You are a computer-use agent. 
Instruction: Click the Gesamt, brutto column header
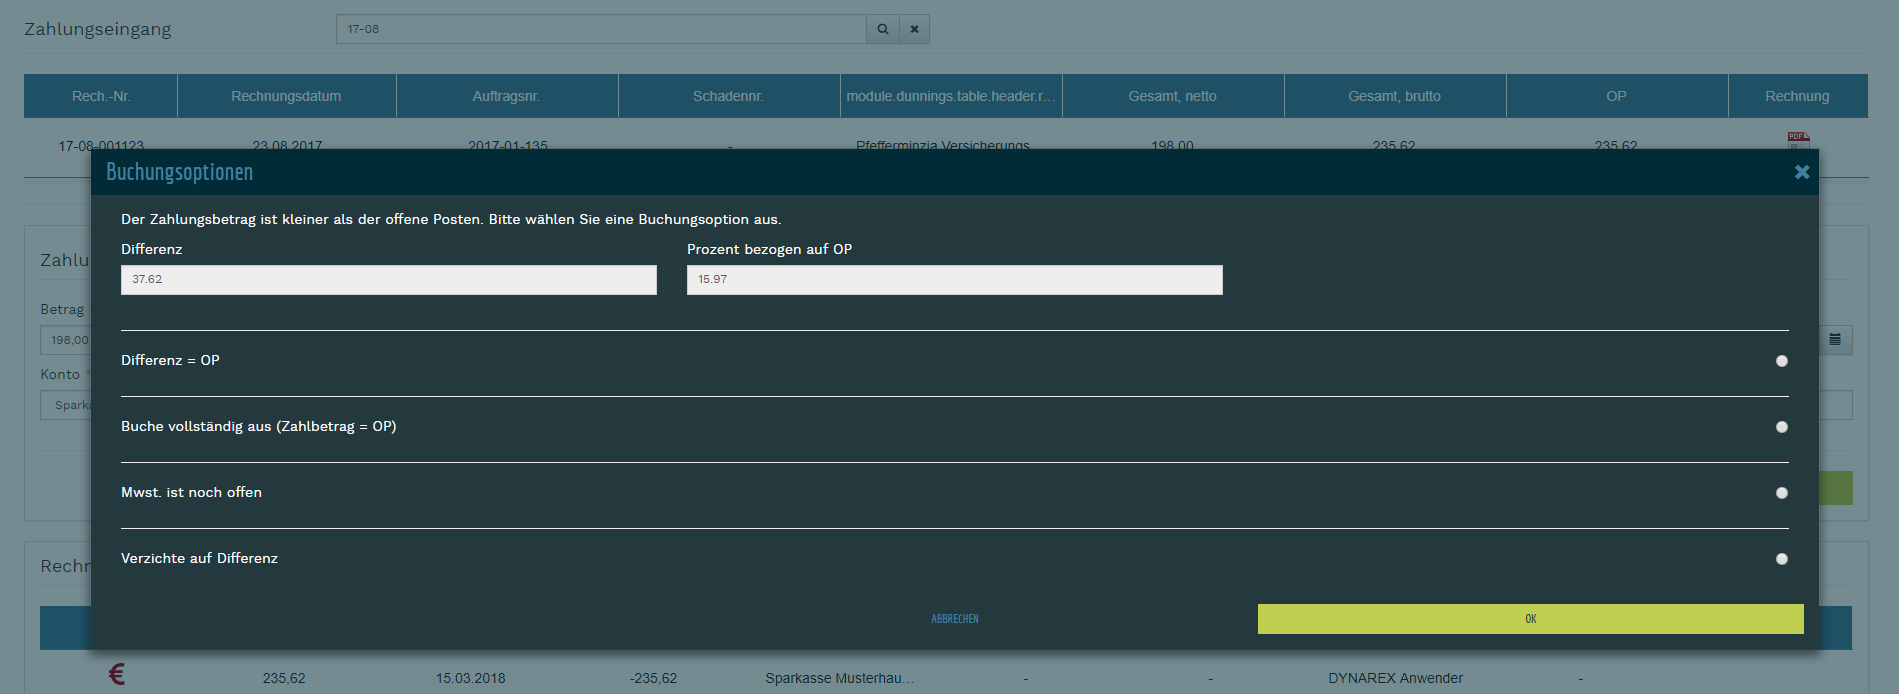1394,96
